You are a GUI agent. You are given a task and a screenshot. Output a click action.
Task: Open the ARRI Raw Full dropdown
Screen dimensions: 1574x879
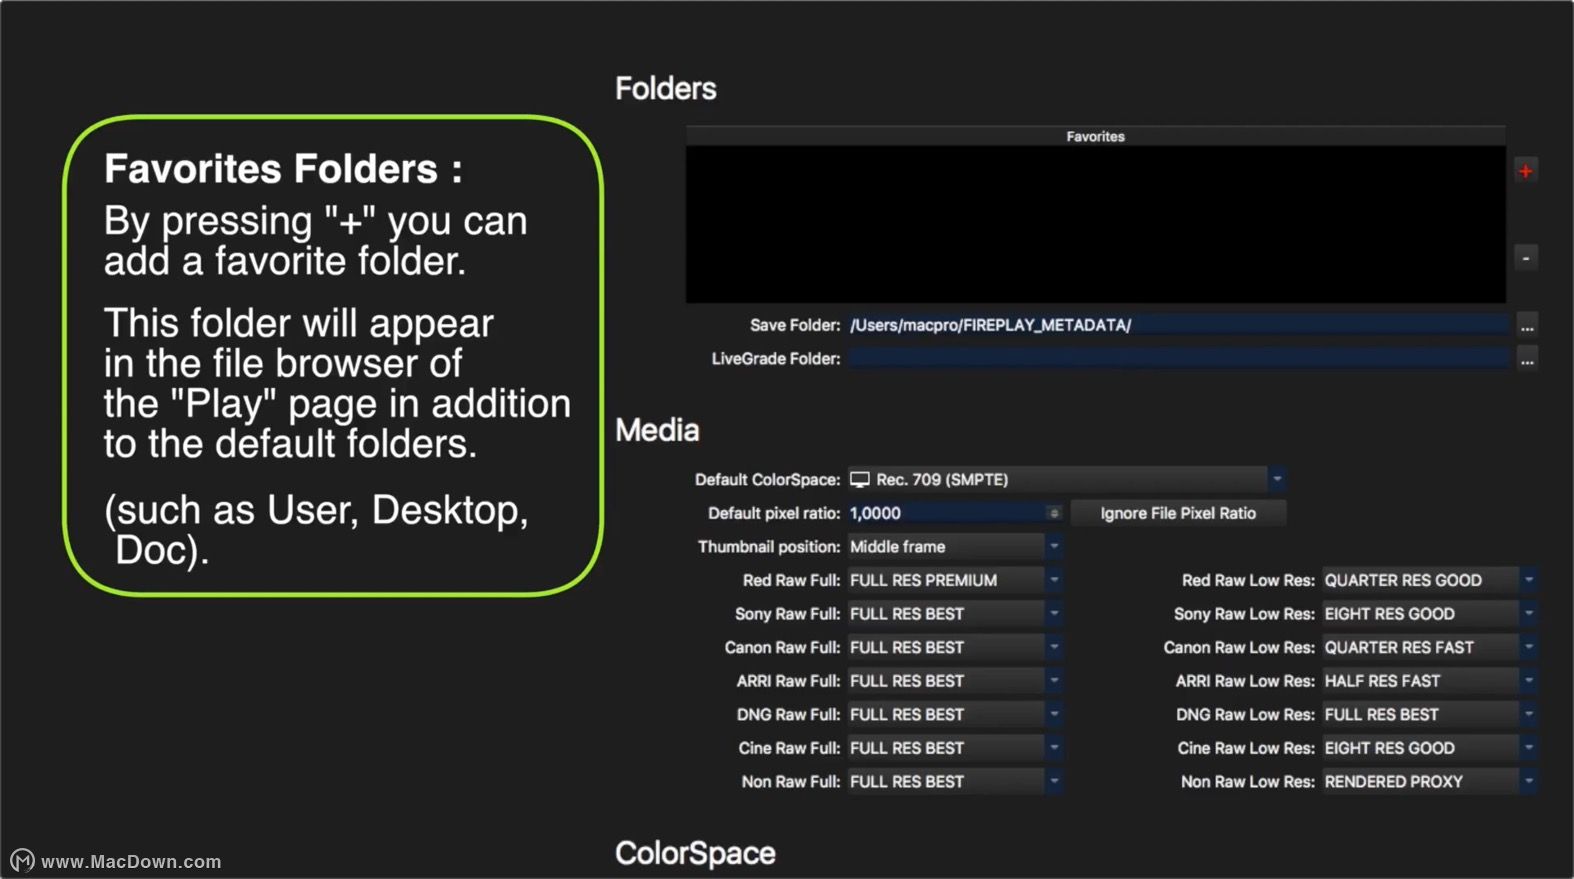954,681
